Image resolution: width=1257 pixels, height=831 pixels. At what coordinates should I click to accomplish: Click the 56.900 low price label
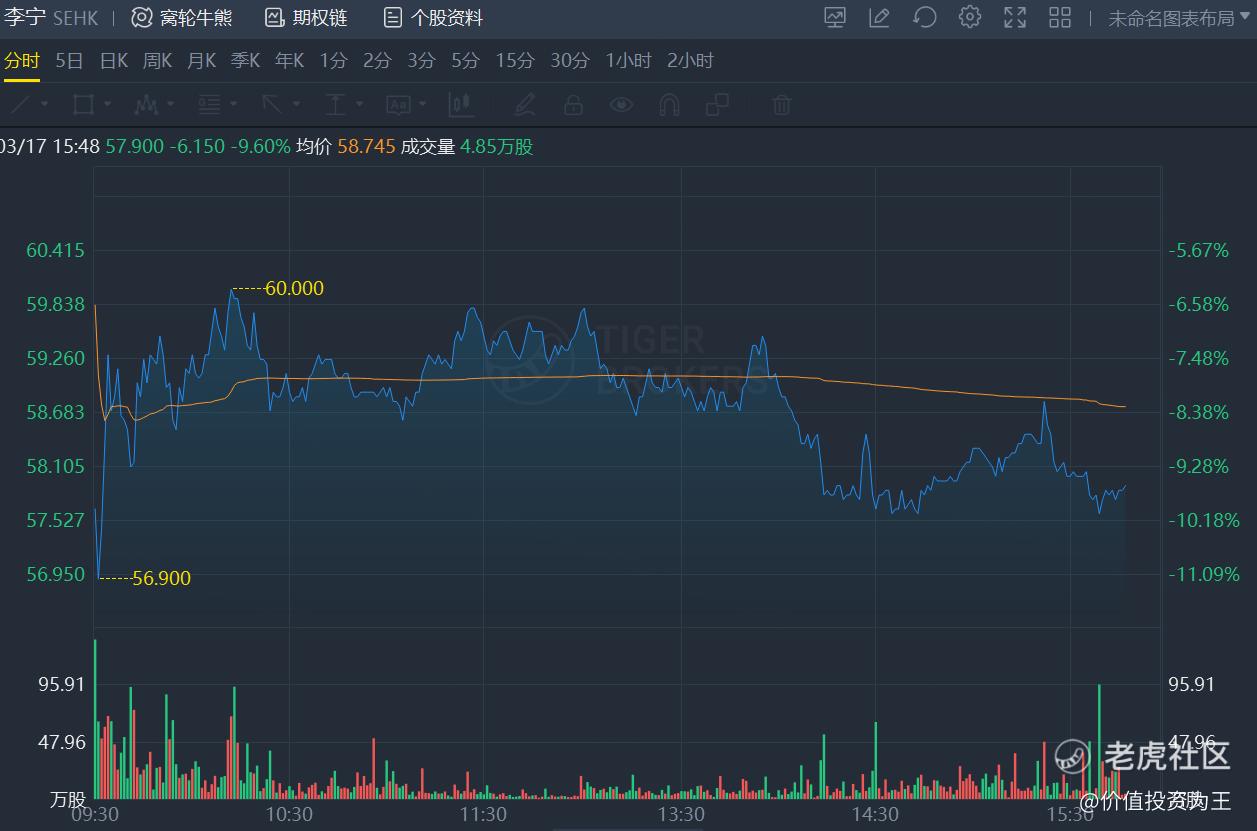pos(160,578)
